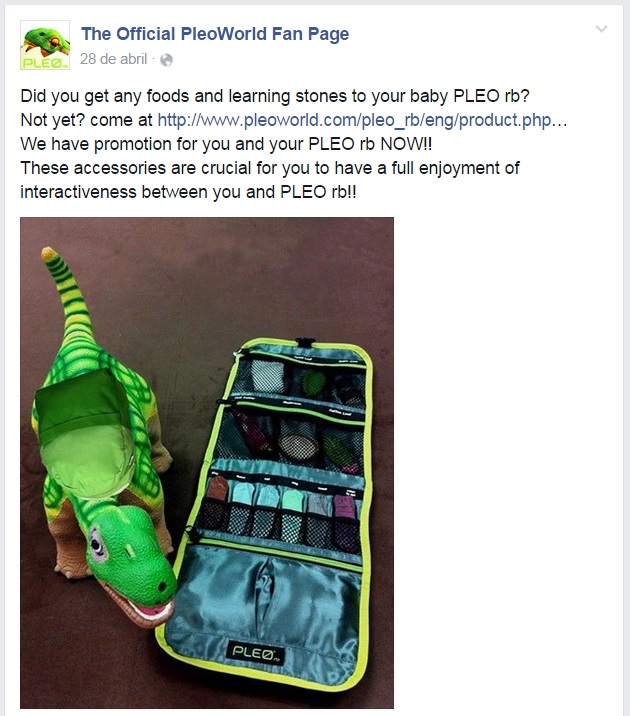The width and height of the screenshot is (630, 716).
Task: Click the green dinosaur's head in photo
Action: pos(130,557)
